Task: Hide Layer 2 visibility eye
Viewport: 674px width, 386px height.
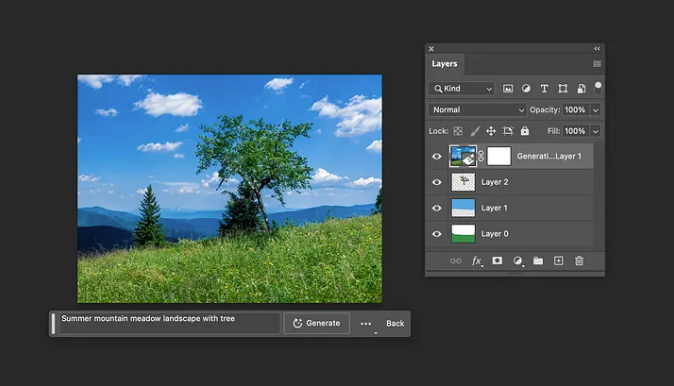Action: (x=437, y=182)
